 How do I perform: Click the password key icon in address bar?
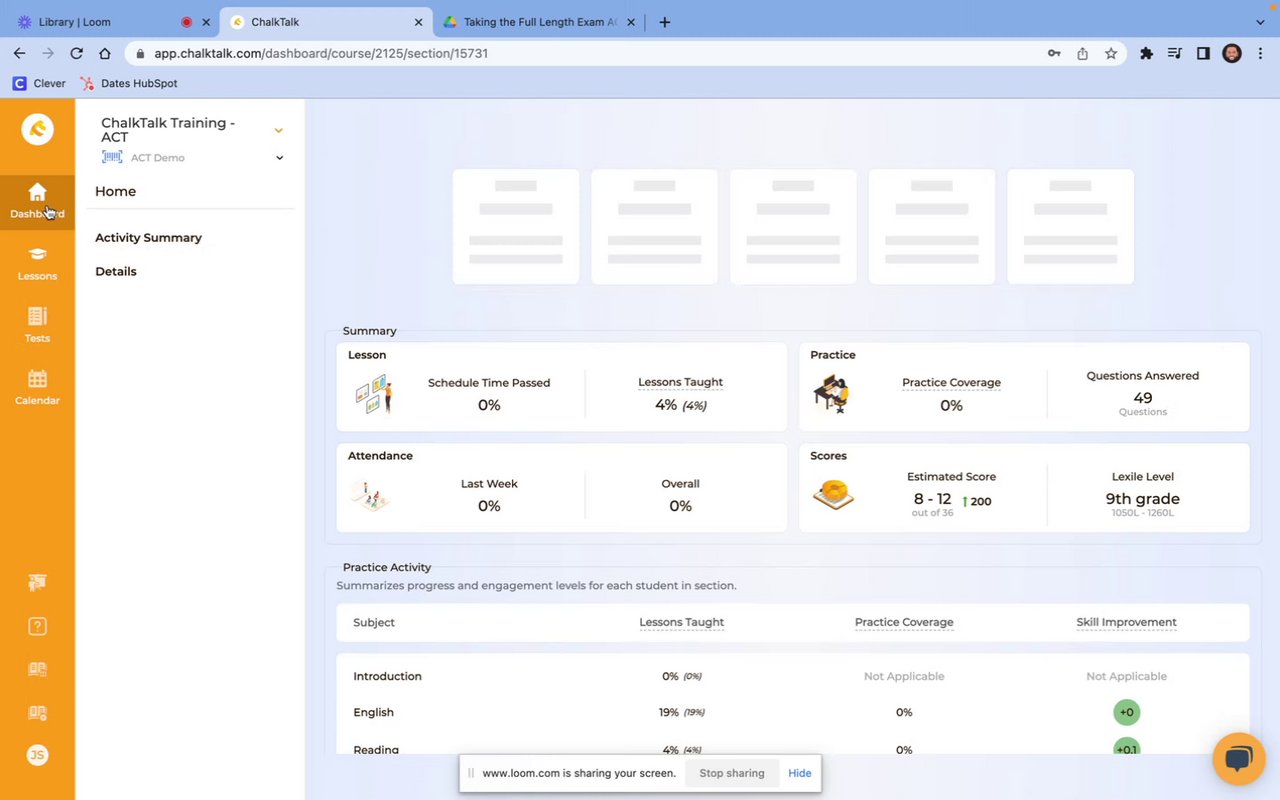click(1054, 53)
